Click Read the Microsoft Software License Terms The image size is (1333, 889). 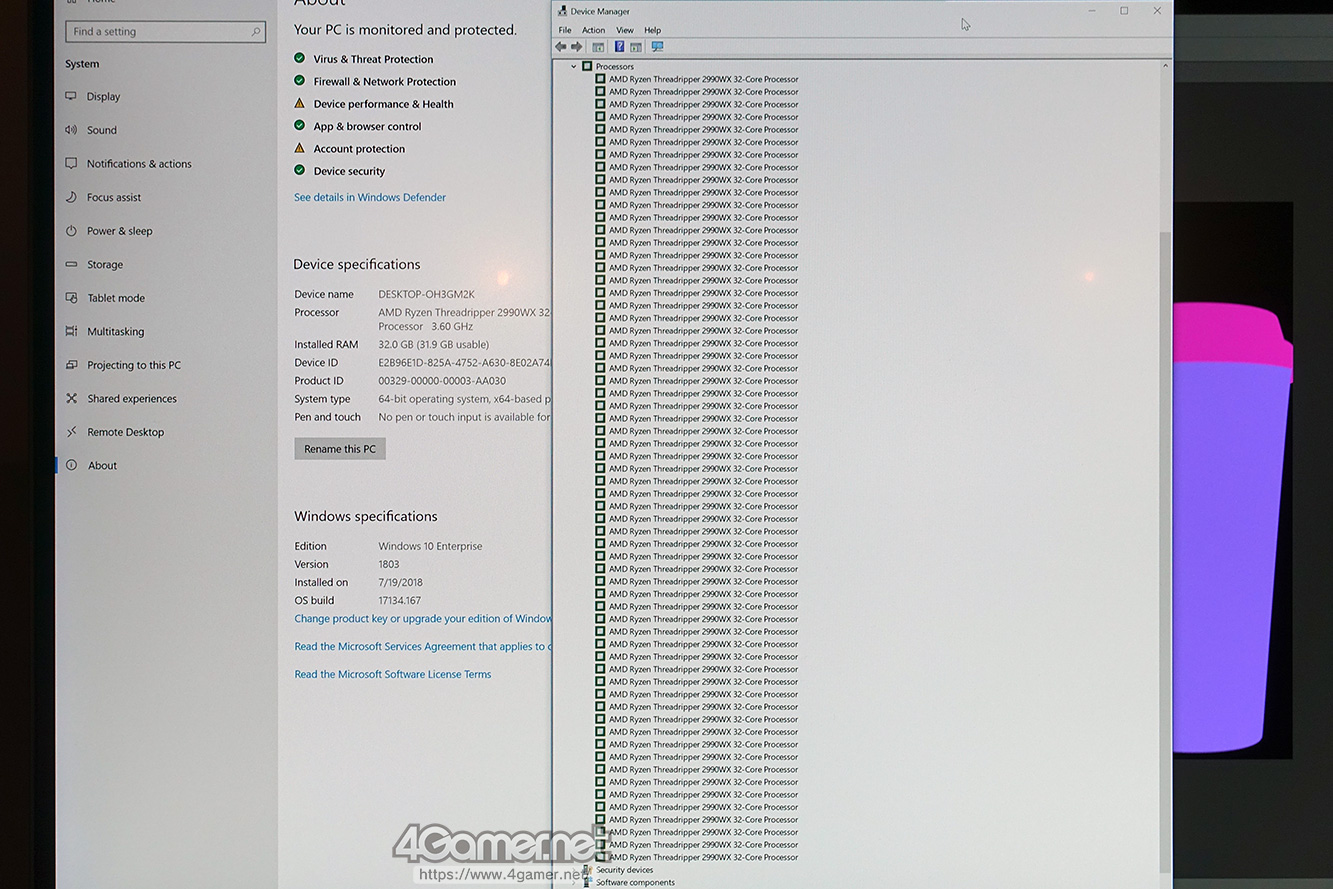point(392,674)
